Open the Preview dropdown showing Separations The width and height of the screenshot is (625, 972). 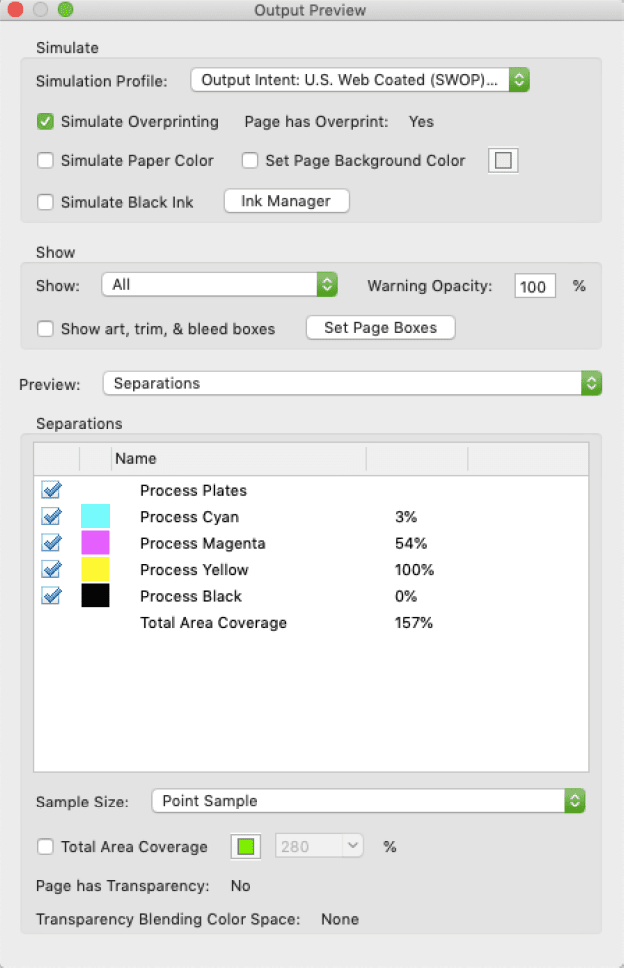coord(348,383)
